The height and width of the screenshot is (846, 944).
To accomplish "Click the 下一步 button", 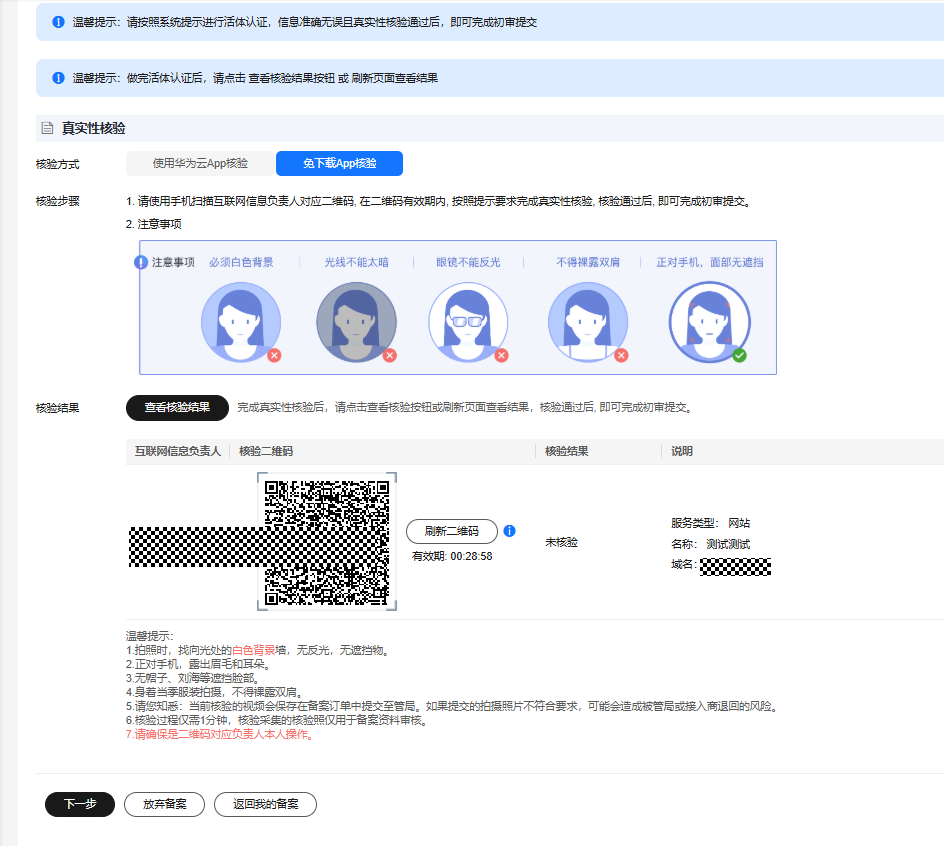I will pos(80,804).
